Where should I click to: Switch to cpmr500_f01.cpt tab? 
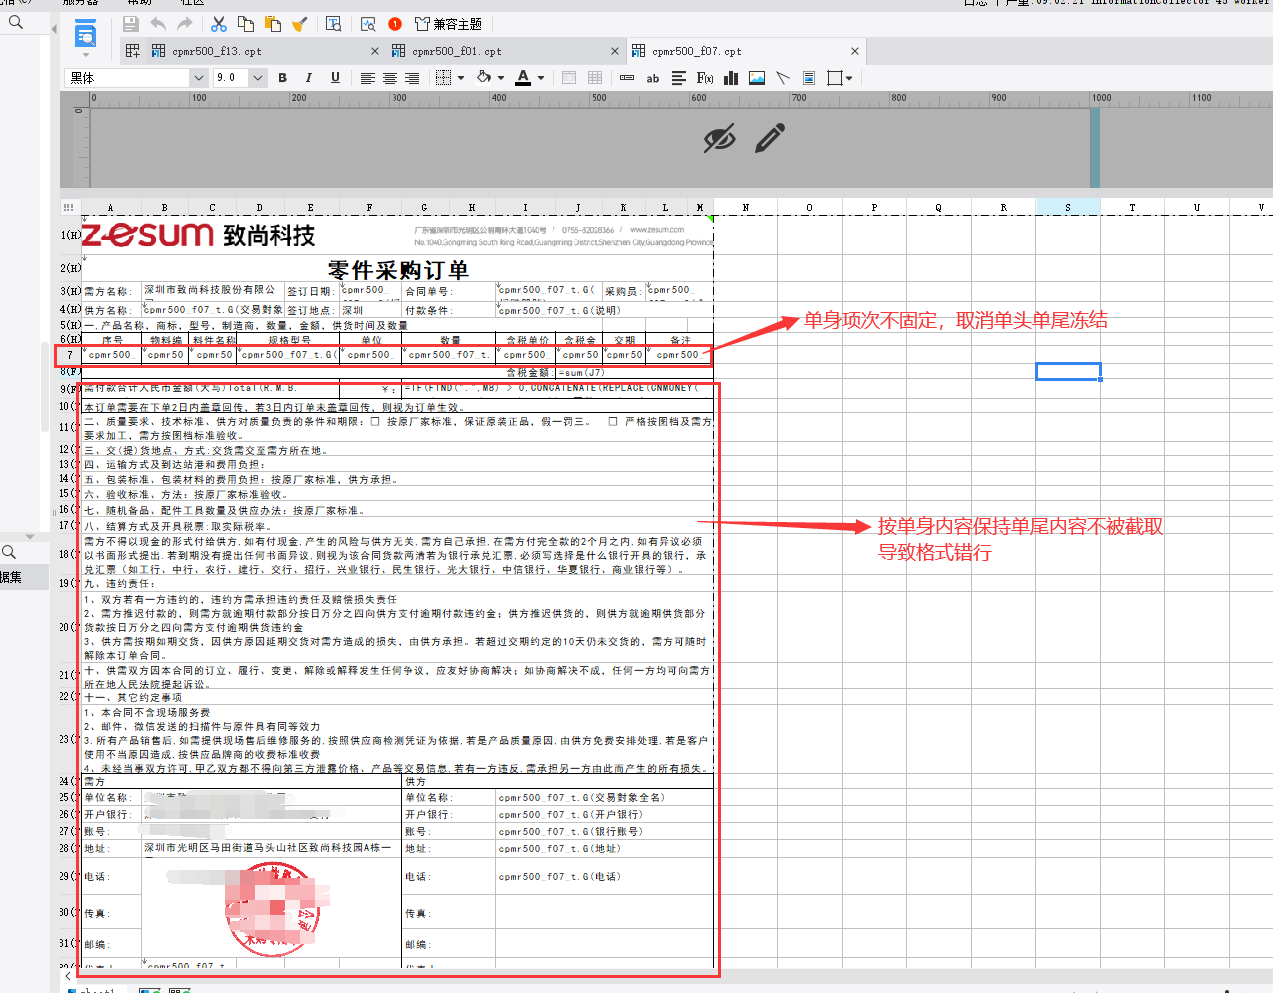457,51
